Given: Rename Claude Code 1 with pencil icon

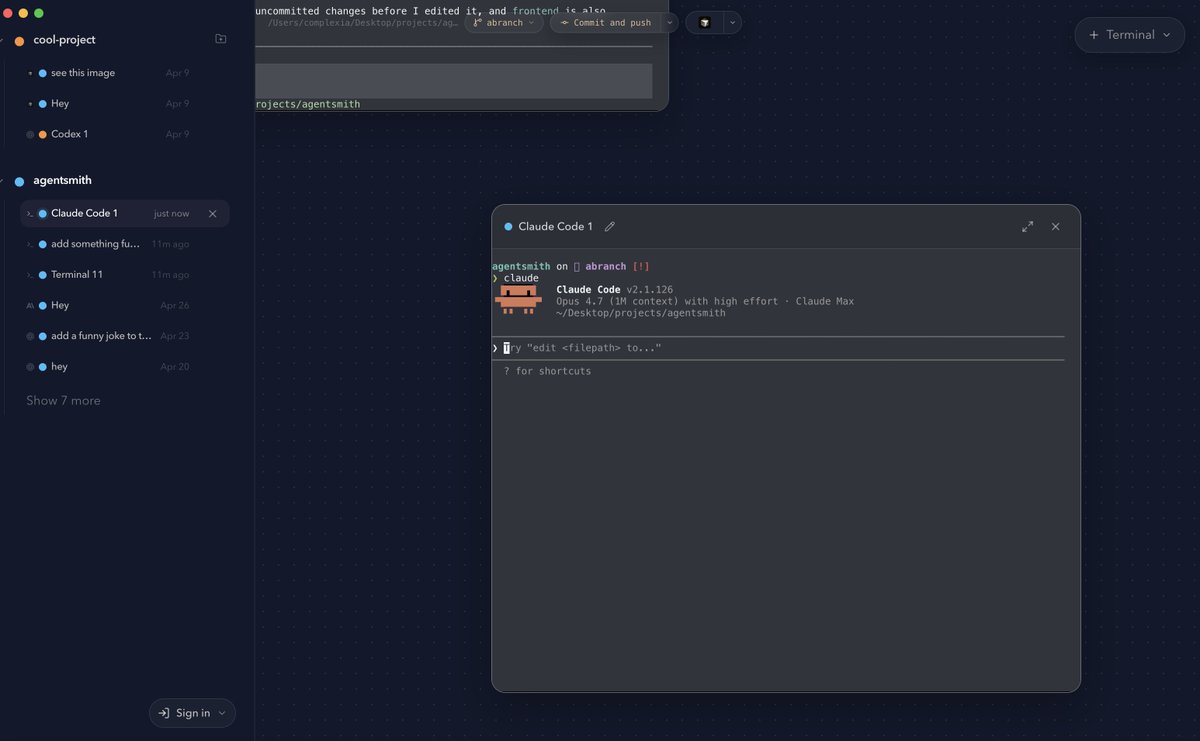Looking at the screenshot, I should [x=610, y=227].
